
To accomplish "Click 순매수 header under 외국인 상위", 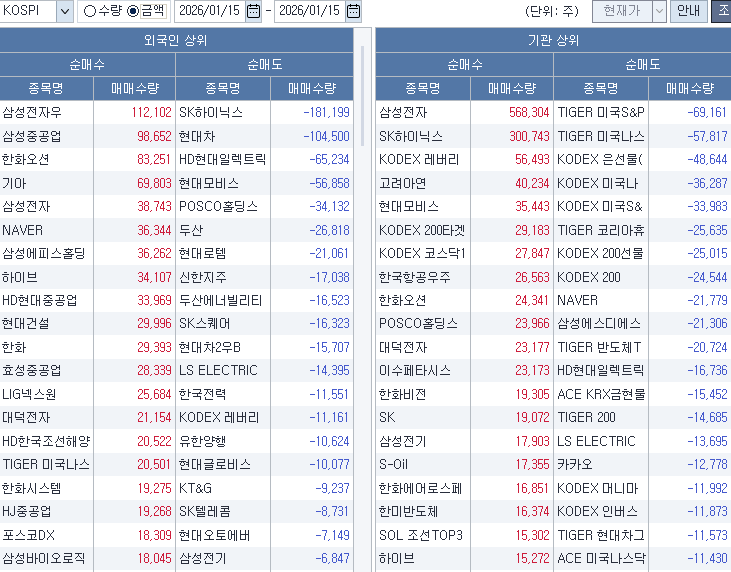I will click(87, 64).
